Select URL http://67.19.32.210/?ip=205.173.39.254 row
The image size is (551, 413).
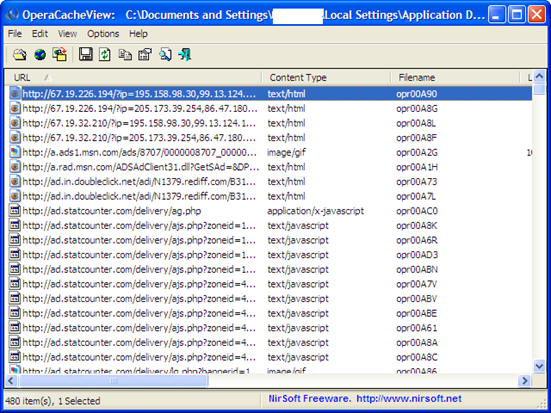click(139, 138)
